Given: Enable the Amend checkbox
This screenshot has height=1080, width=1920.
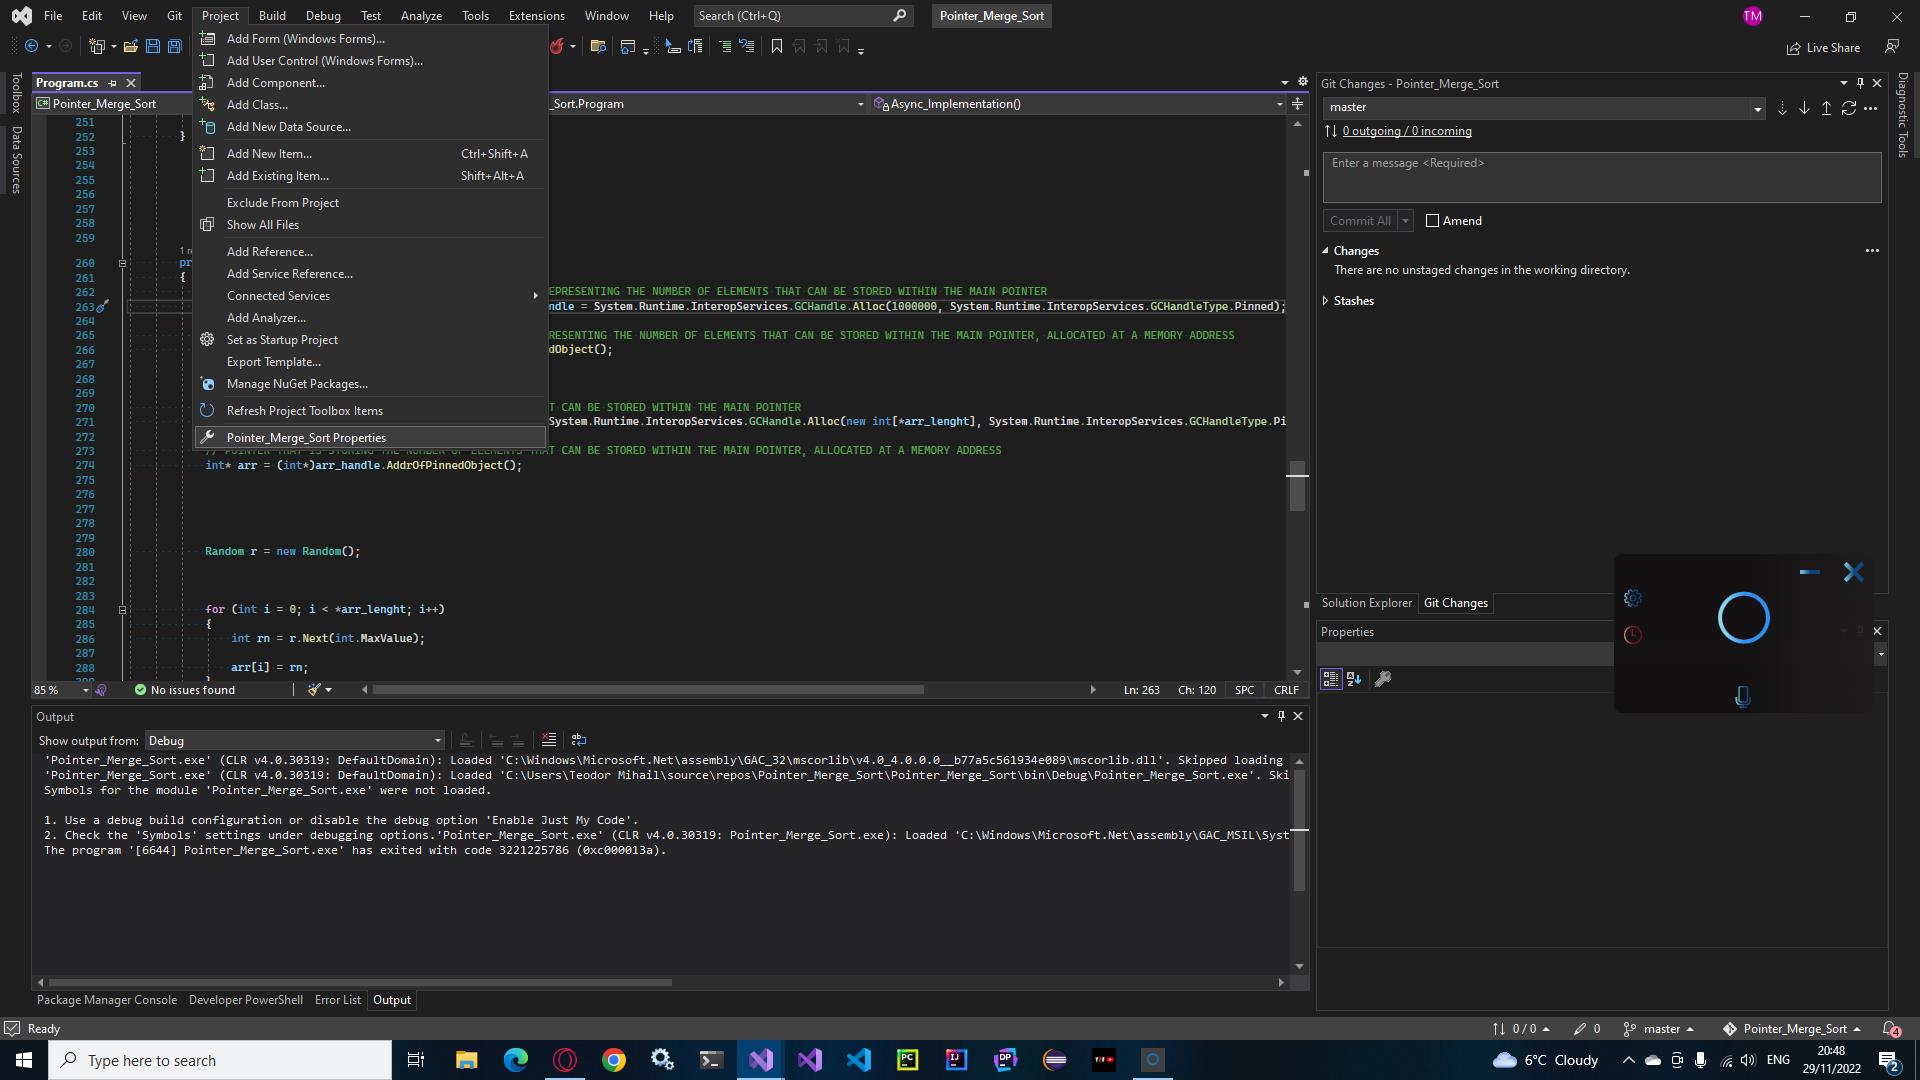Looking at the screenshot, I should (1434, 220).
